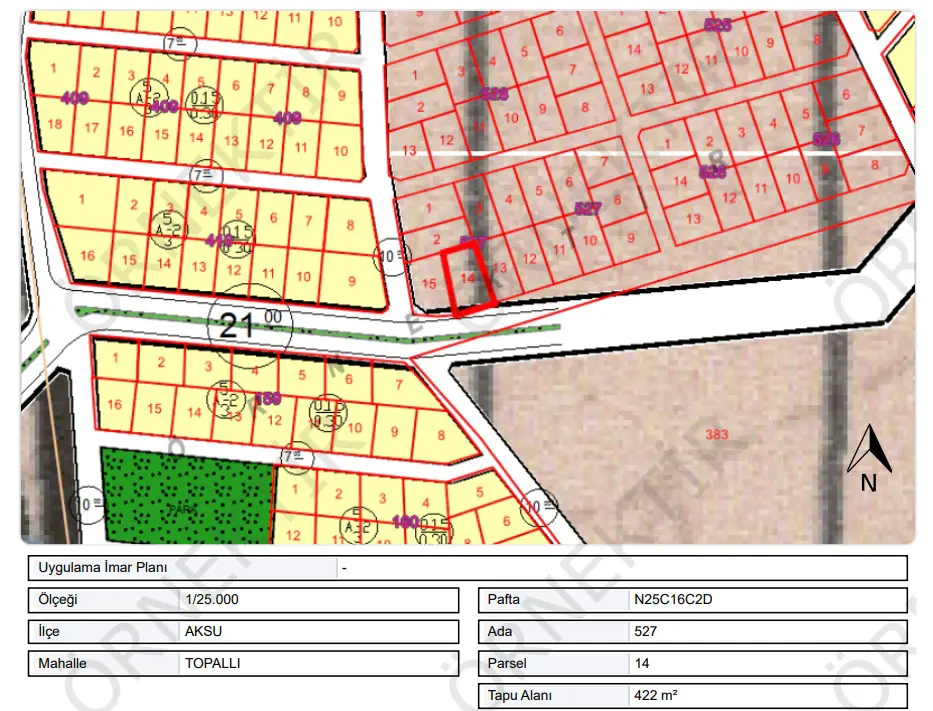Viewport: 933px width, 711px height.
Task: Click the İlçe field label
Action: (49, 631)
